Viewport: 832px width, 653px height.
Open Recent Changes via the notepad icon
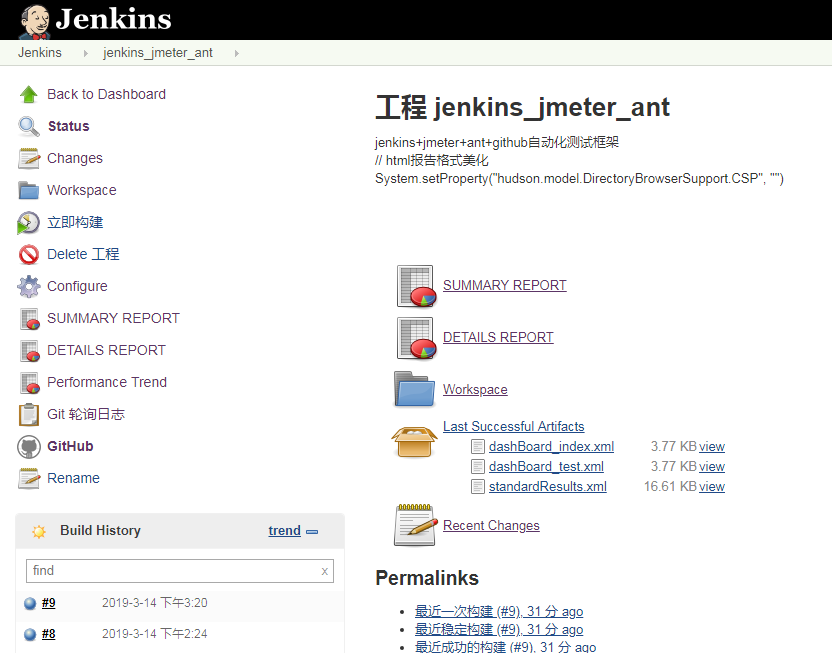[414, 523]
